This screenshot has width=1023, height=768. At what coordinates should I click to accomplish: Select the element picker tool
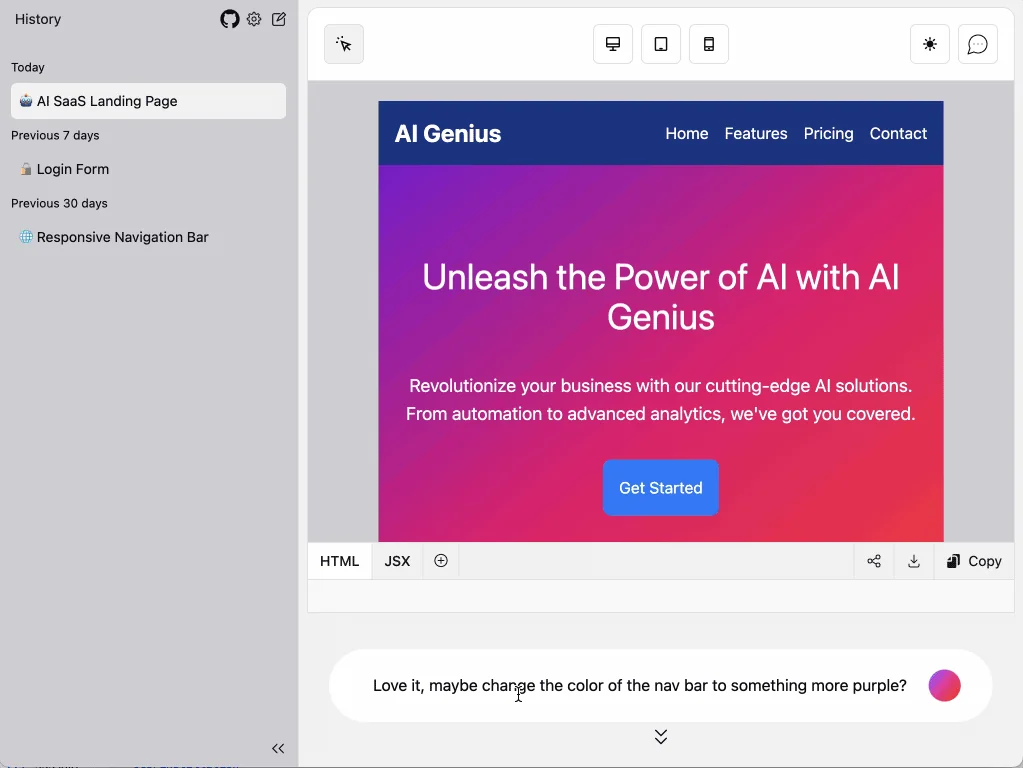[343, 44]
